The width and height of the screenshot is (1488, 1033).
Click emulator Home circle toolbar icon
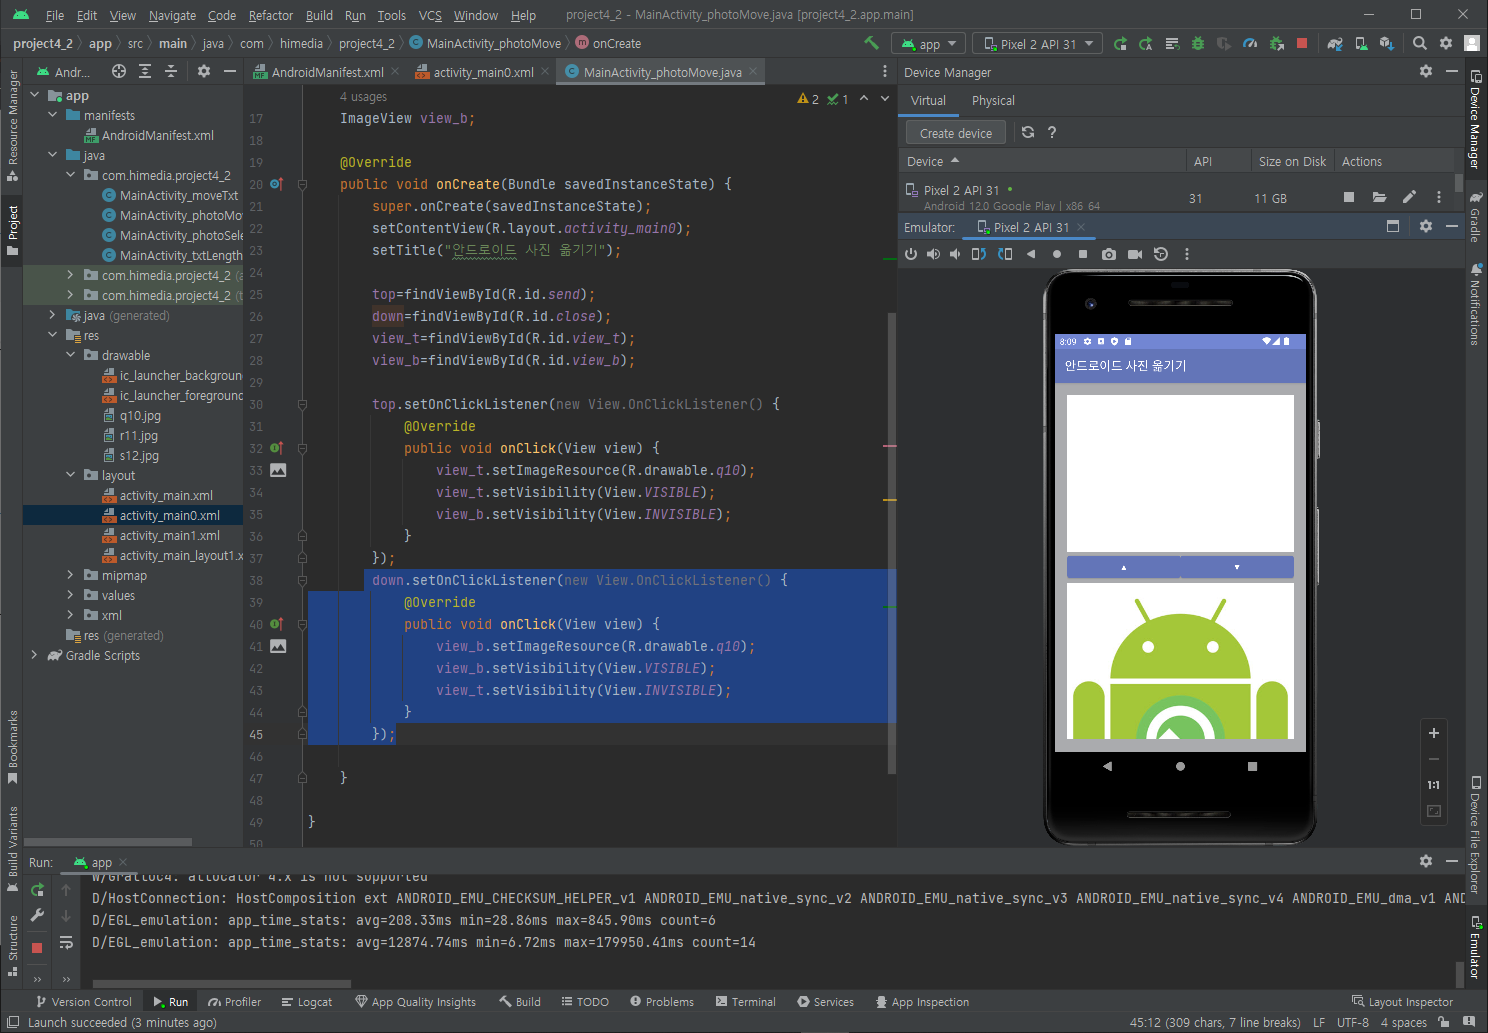1057,254
